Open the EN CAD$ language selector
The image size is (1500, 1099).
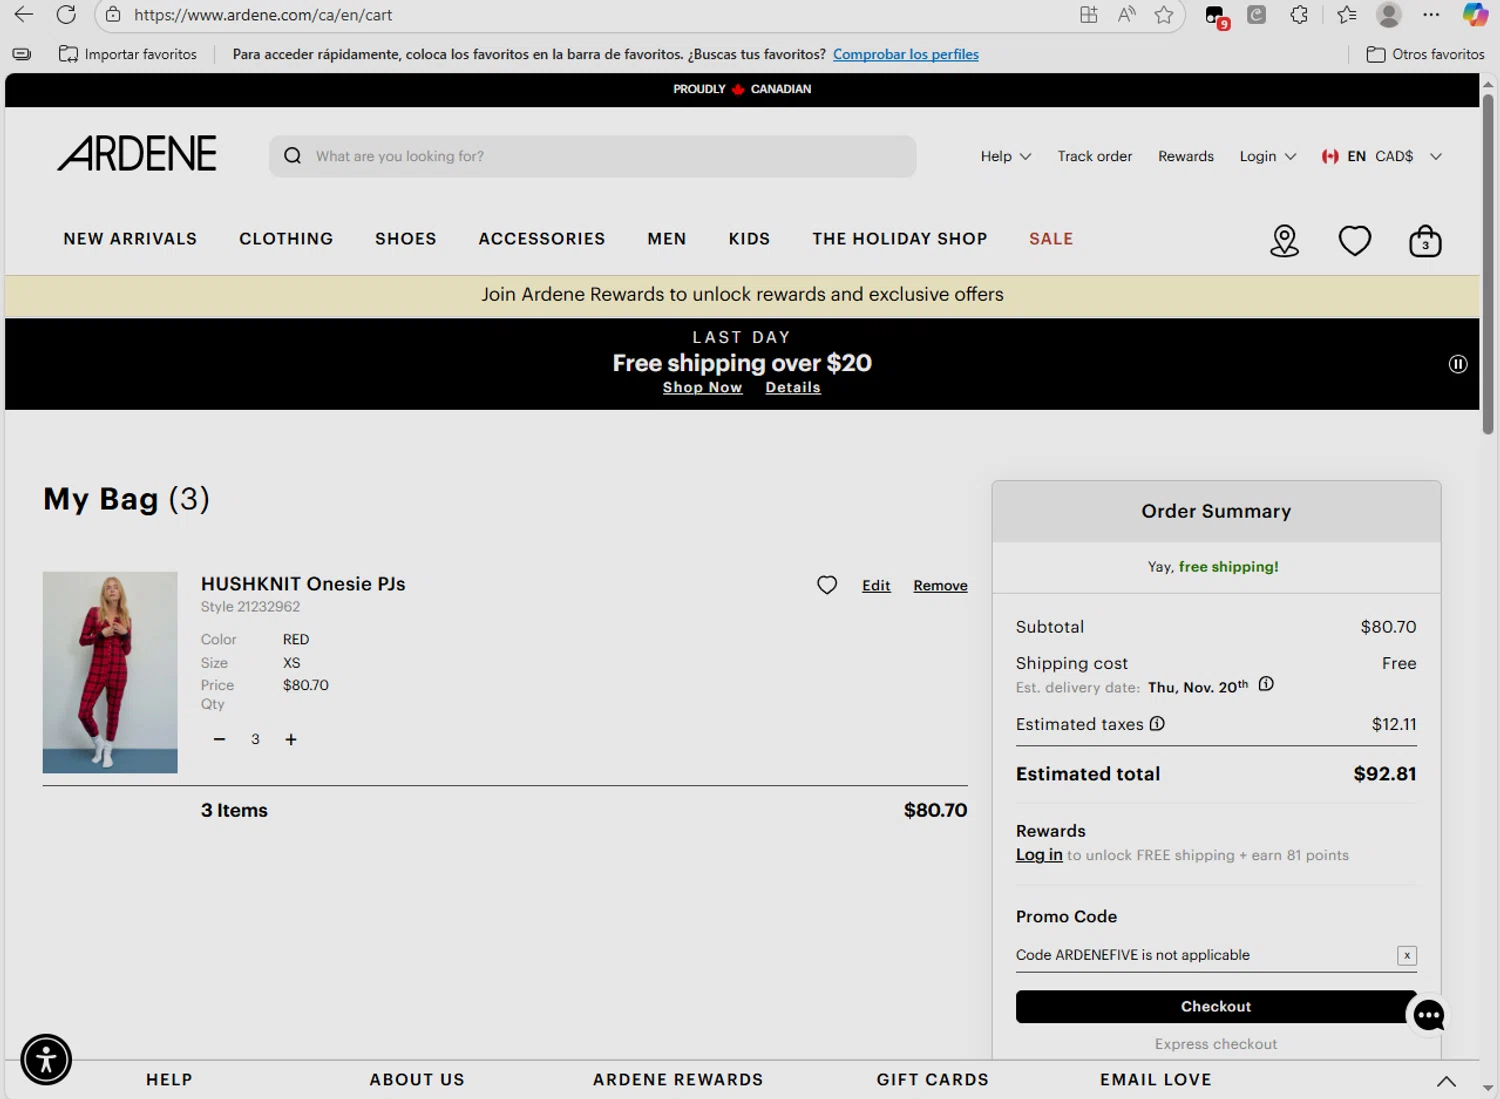[x=1381, y=156]
